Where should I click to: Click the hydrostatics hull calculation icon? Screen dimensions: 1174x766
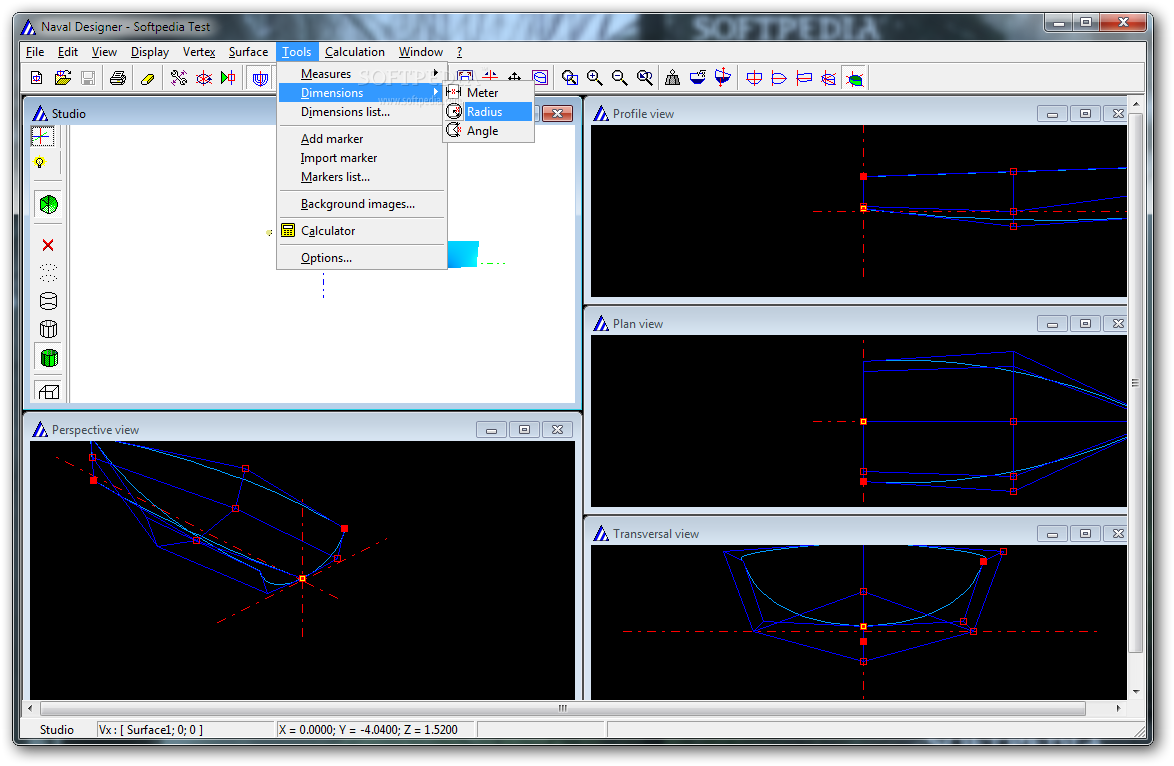click(x=698, y=78)
